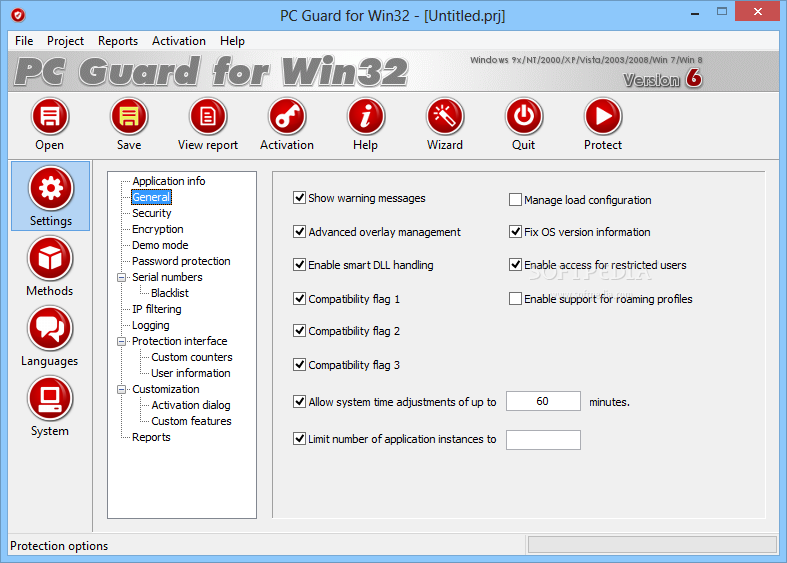
Task: Toggle Limit number of application instances checkbox
Action: (300, 439)
